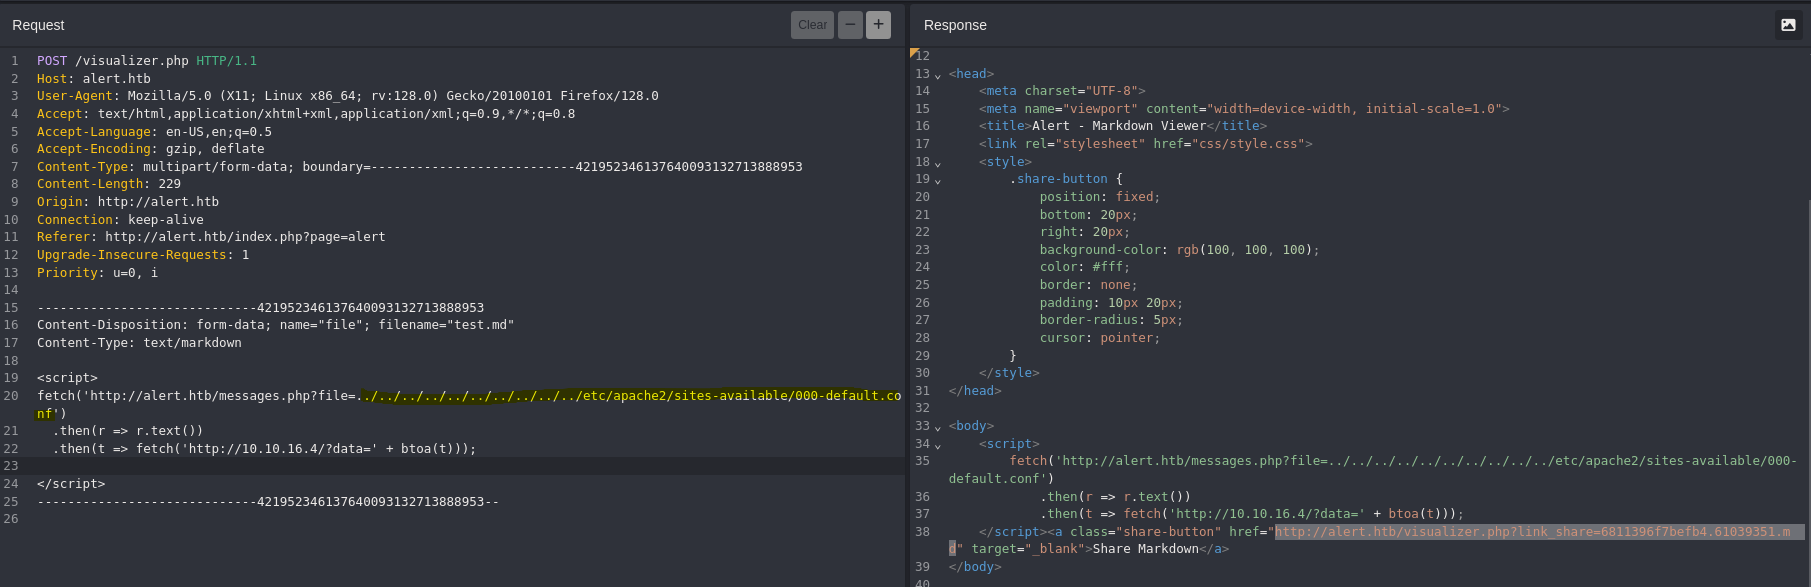The width and height of the screenshot is (1811, 587).
Task: Click the minus button in Request header
Action: 850,25
